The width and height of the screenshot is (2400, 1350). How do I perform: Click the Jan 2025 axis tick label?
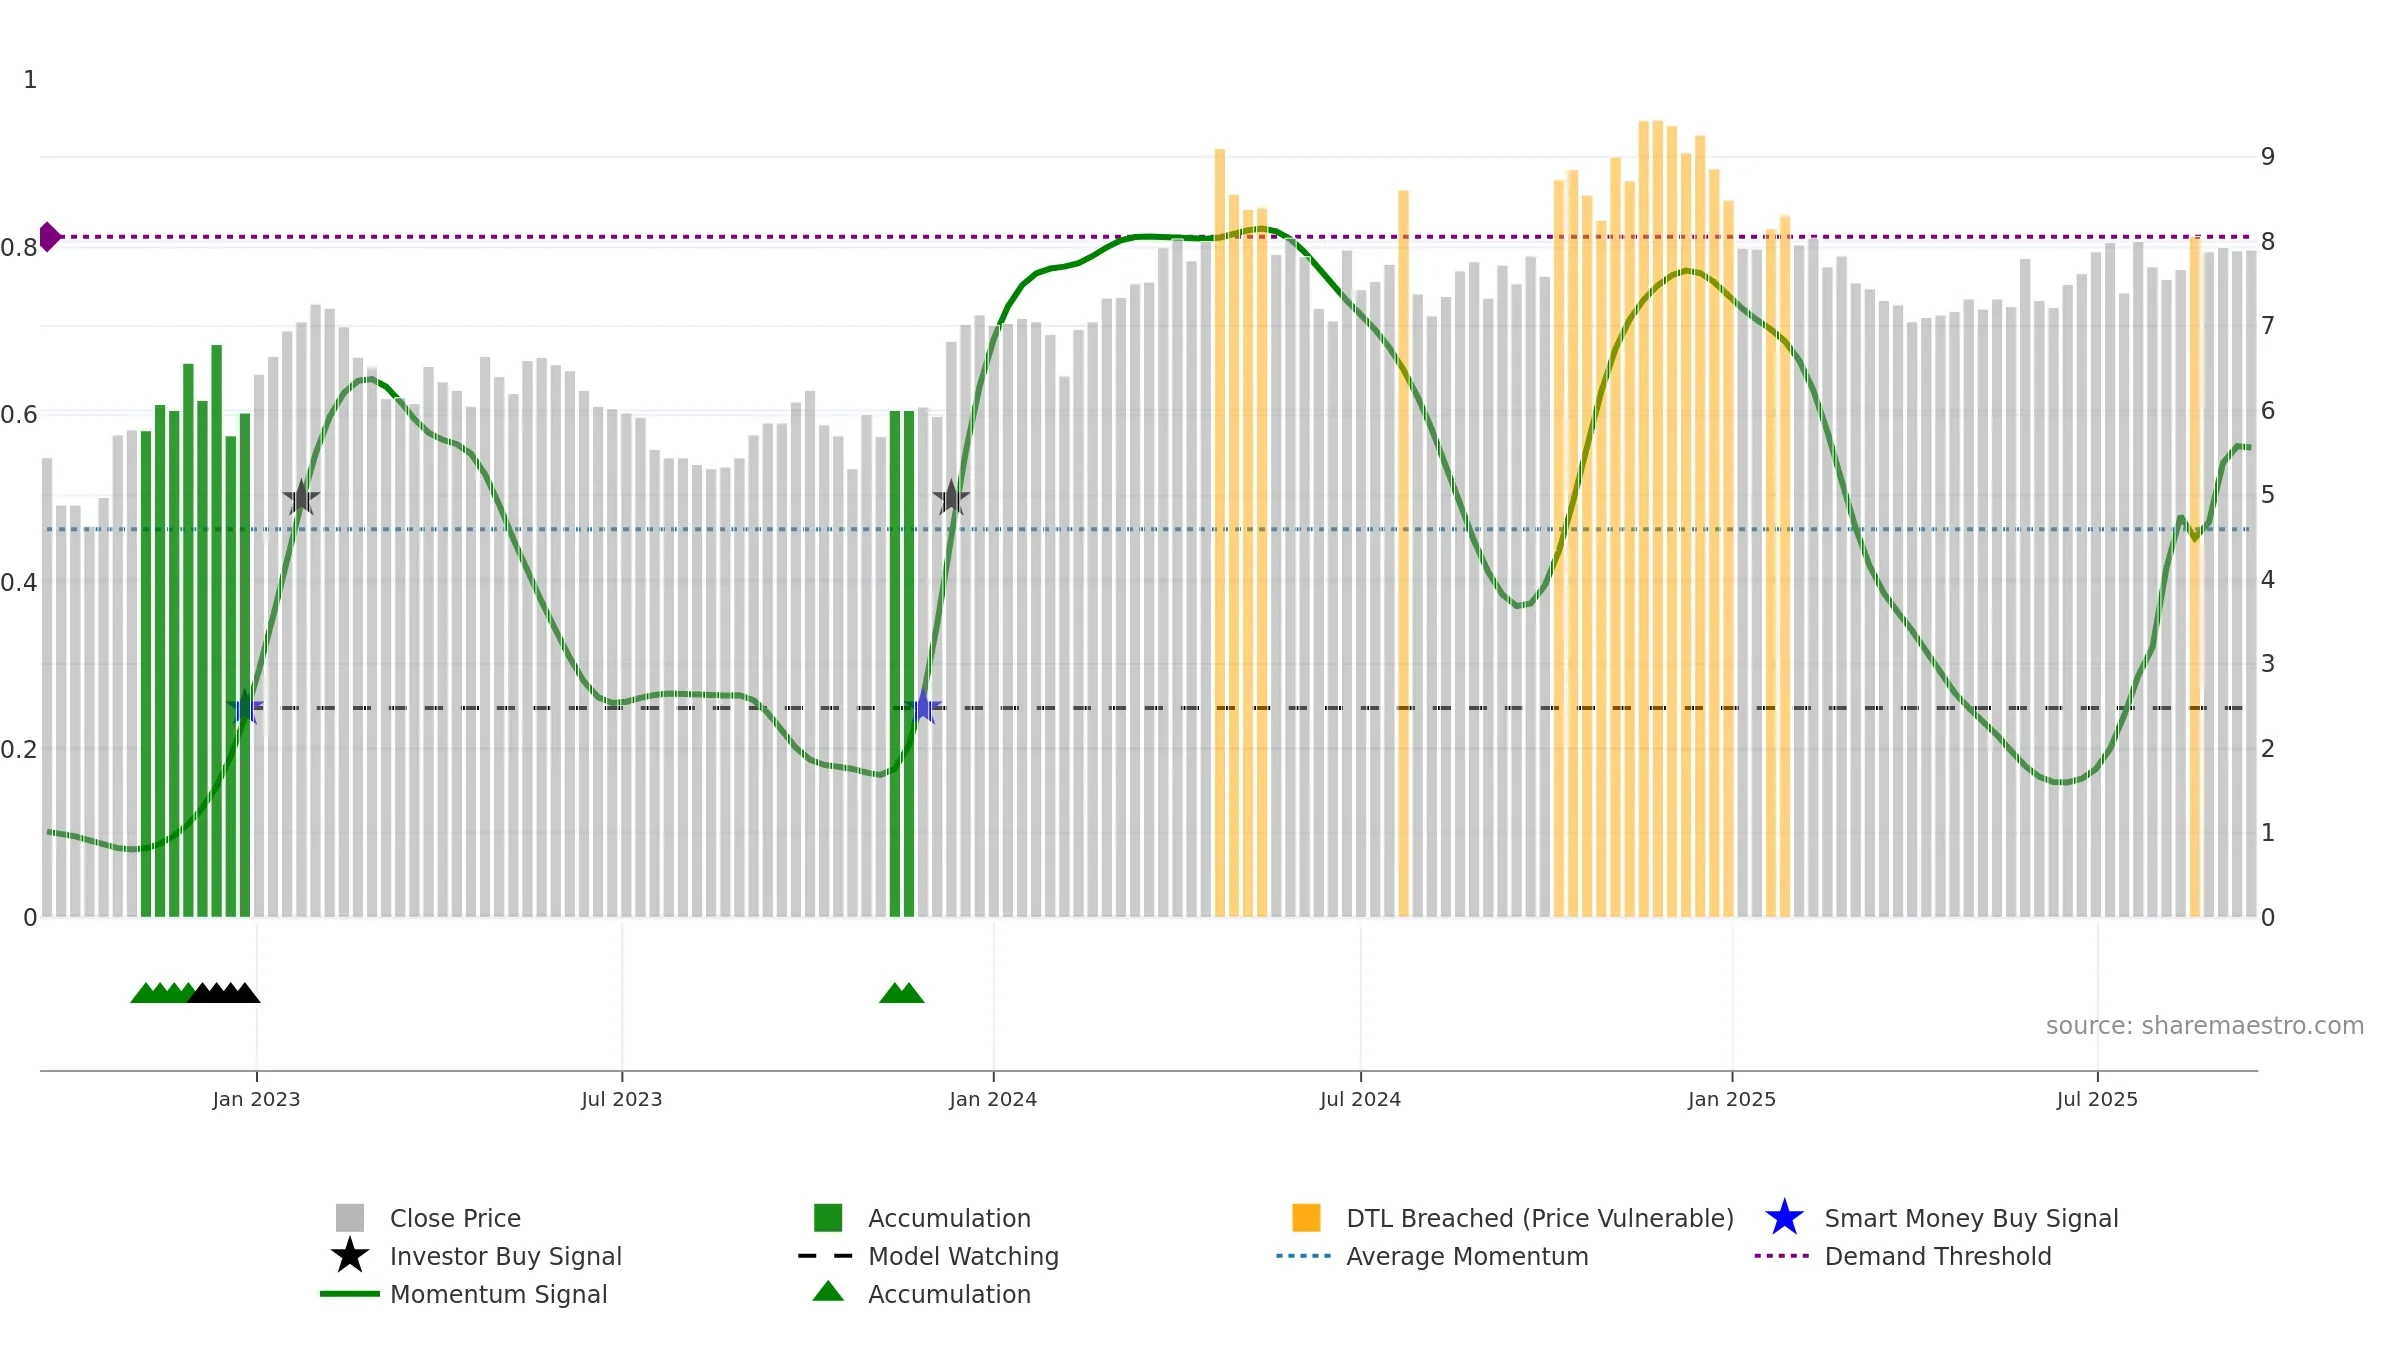(x=1732, y=1100)
